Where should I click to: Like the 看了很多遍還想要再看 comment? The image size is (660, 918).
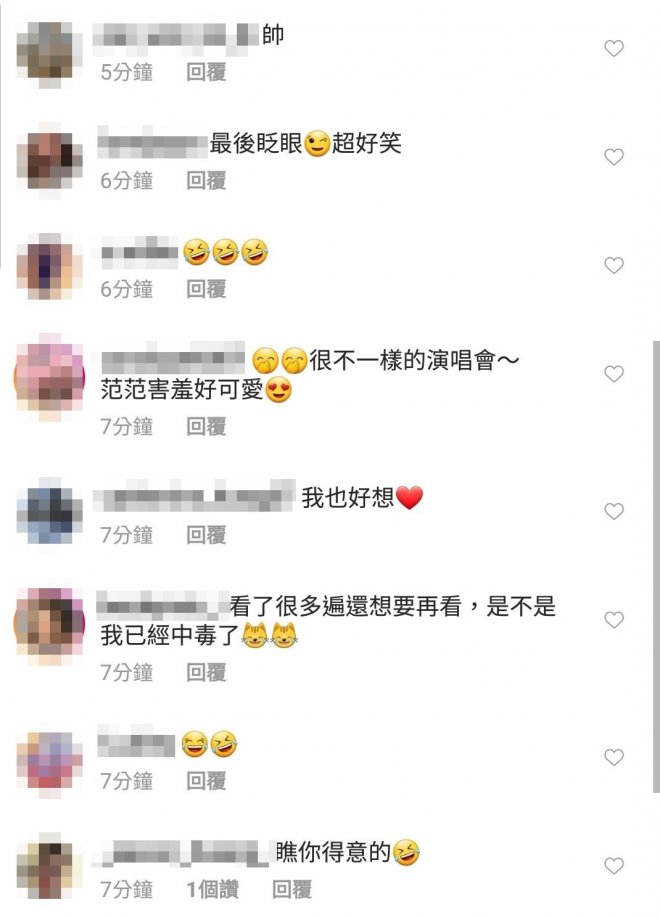tap(614, 619)
